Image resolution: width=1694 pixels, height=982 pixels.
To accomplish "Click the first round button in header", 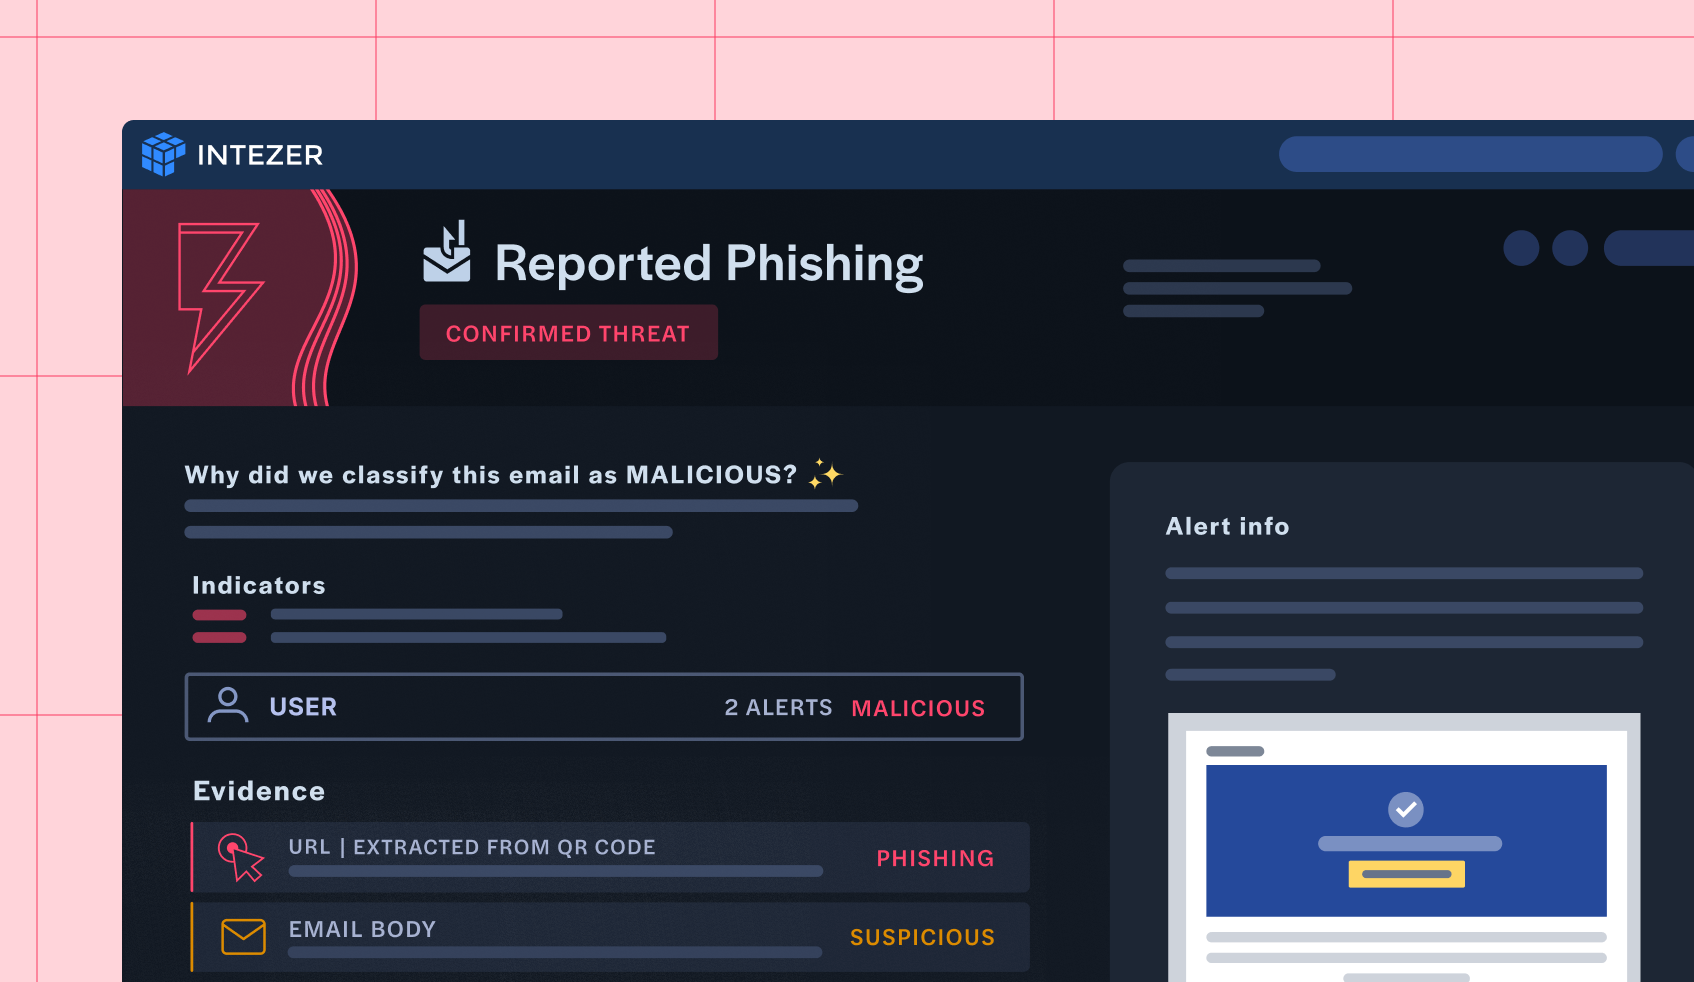I will point(1521,248).
